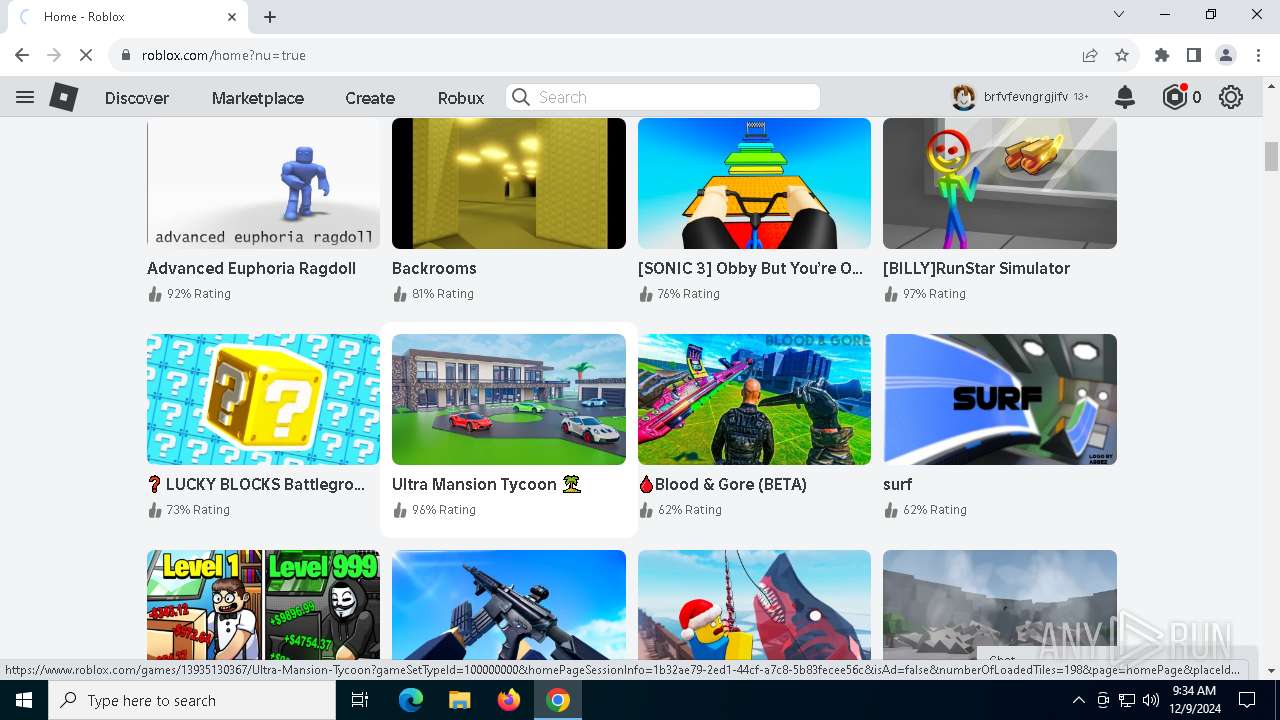The image size is (1280, 720).
Task: Open the SONIC 3 Obby game thumbnail
Action: [754, 183]
